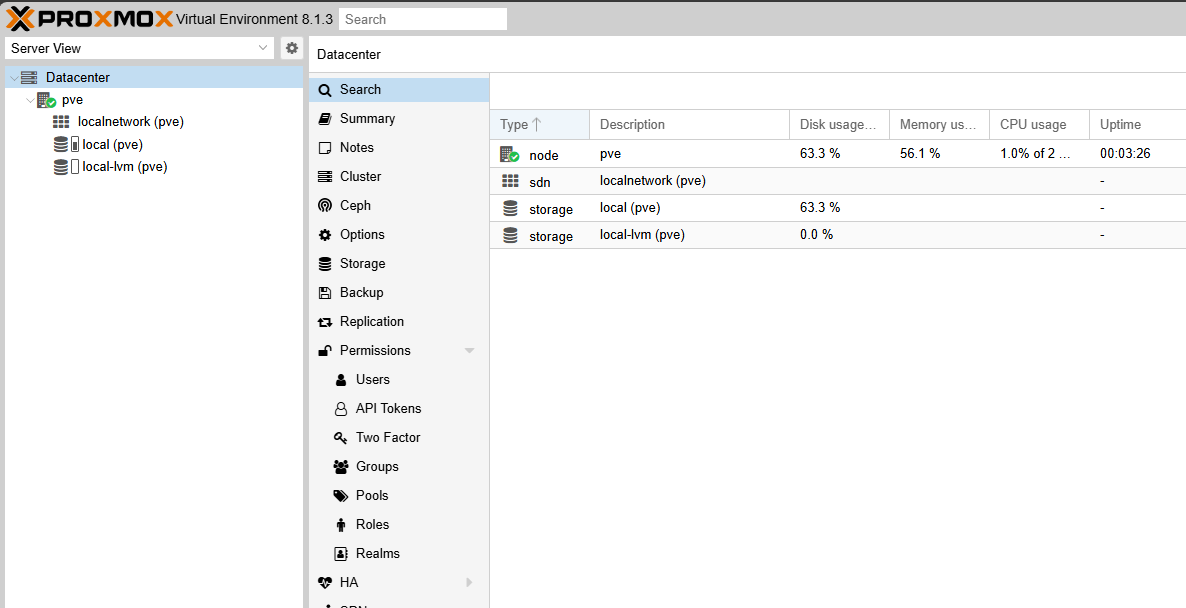The height and width of the screenshot is (608, 1186).
Task: Go to the Cluster section
Action: (399, 176)
